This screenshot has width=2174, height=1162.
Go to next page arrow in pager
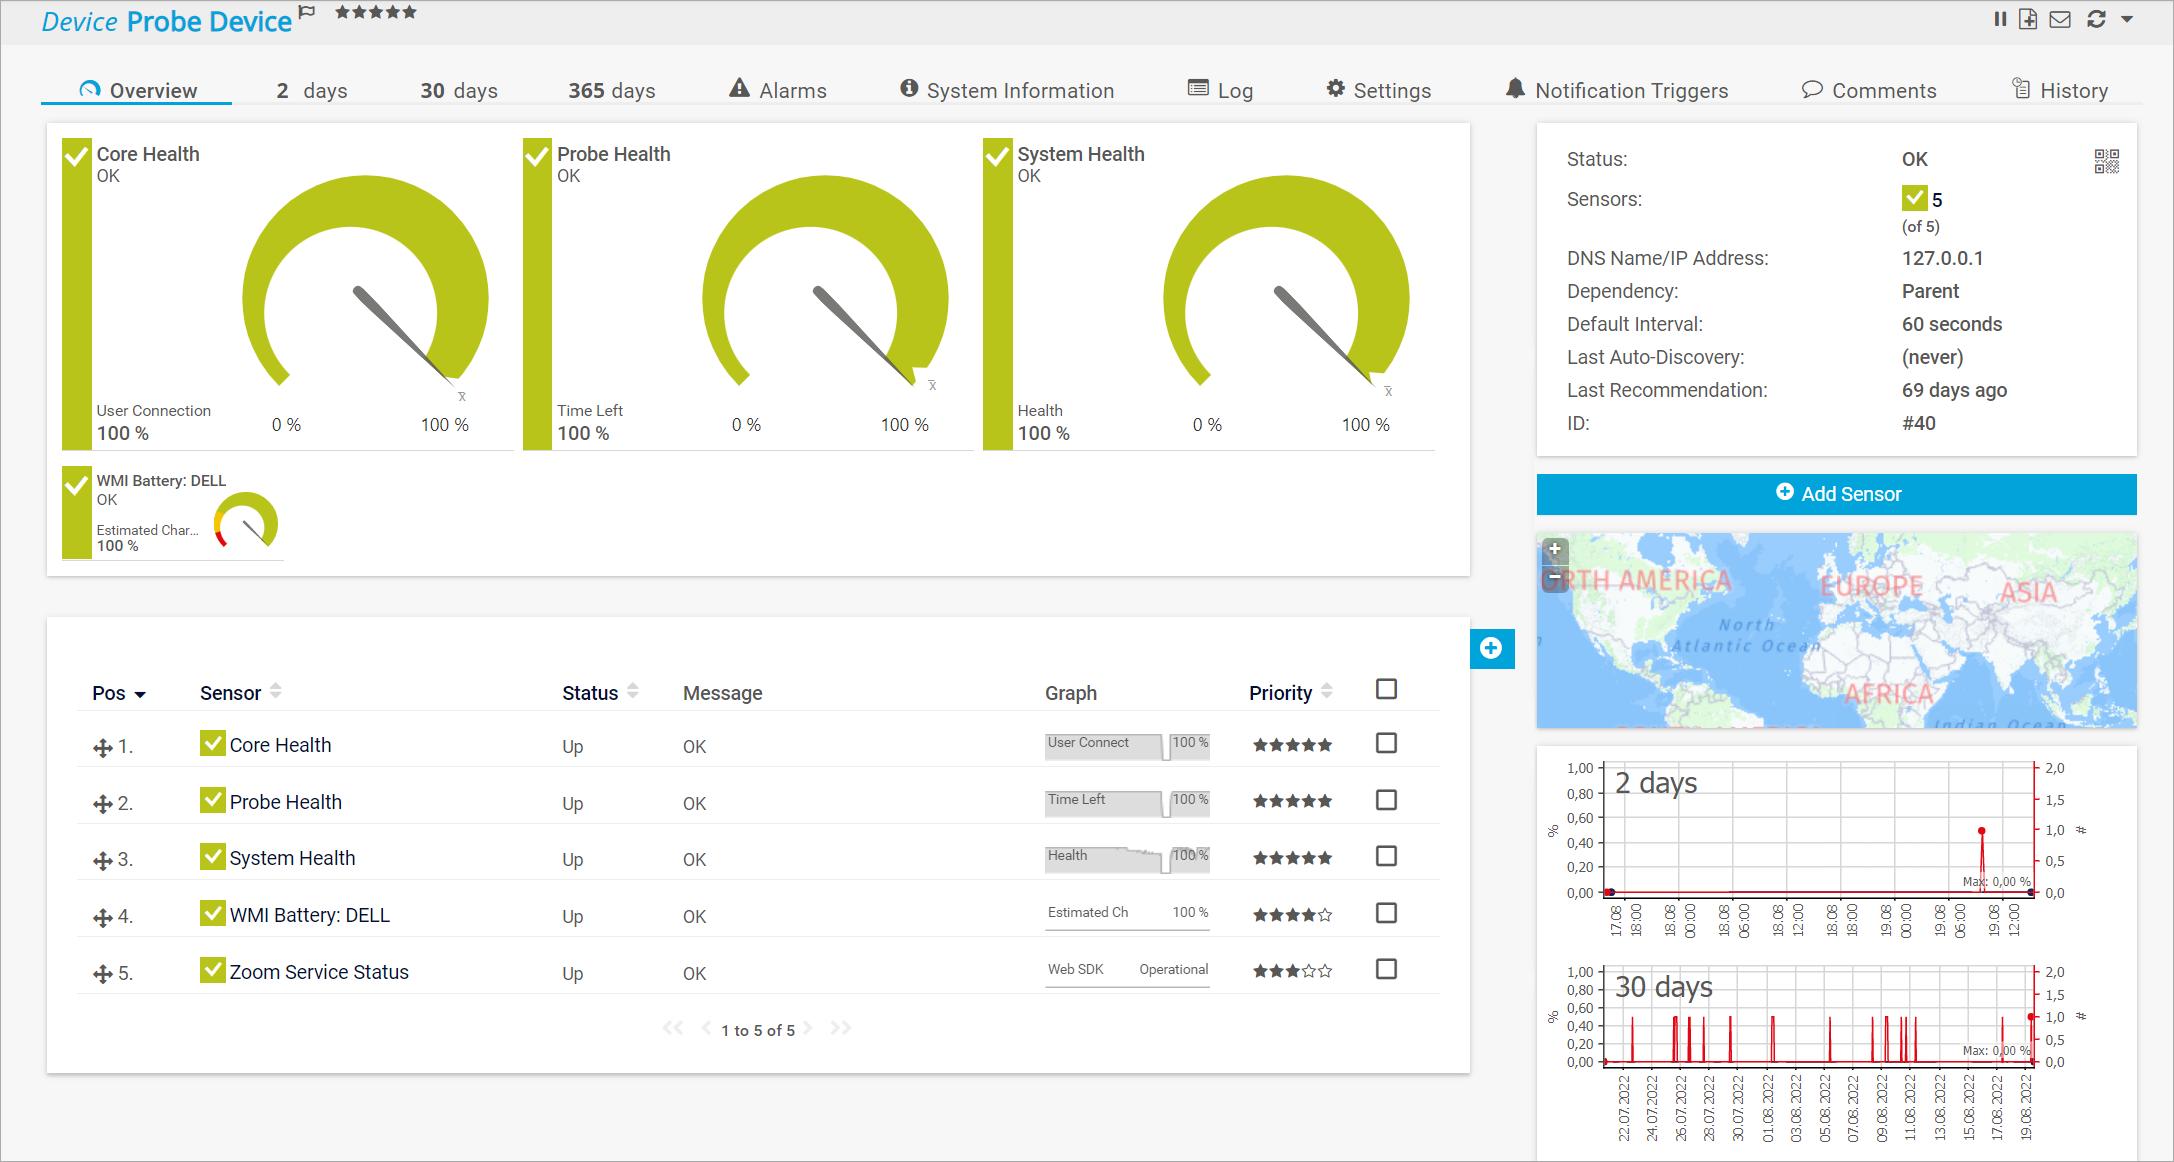(808, 1028)
